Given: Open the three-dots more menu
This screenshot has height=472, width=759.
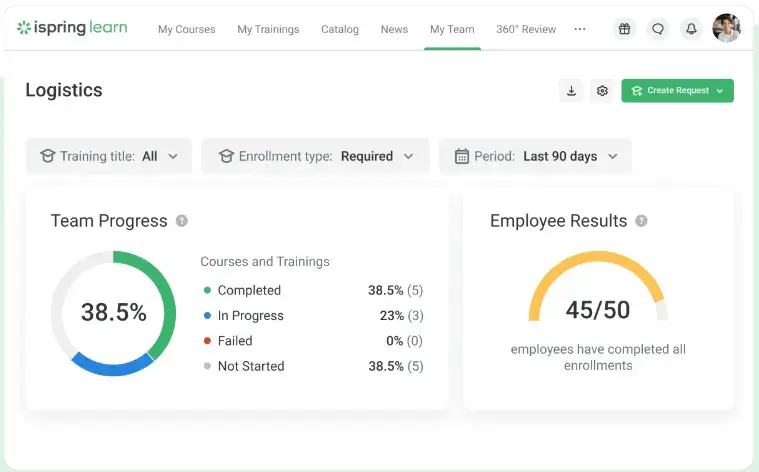Looking at the screenshot, I should (x=580, y=29).
